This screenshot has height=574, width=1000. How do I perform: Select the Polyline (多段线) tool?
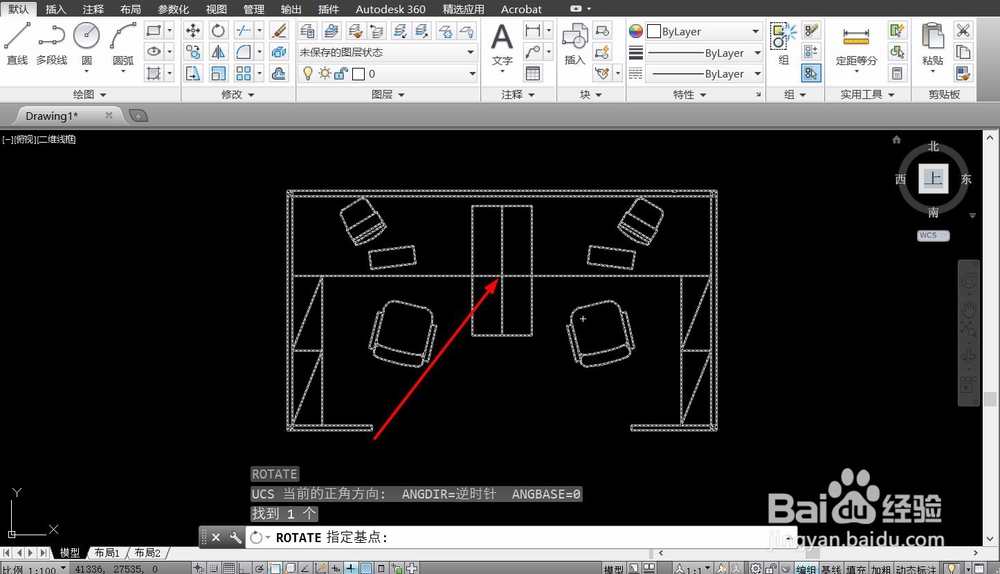coord(52,43)
